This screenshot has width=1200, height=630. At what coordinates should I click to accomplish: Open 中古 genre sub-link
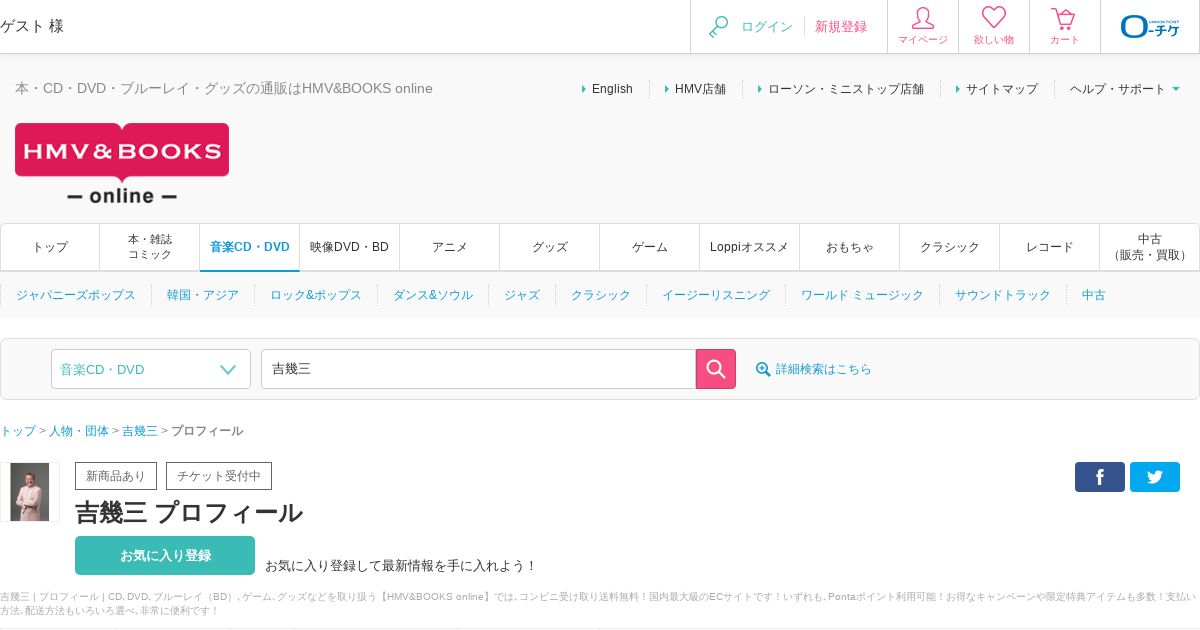point(1094,295)
